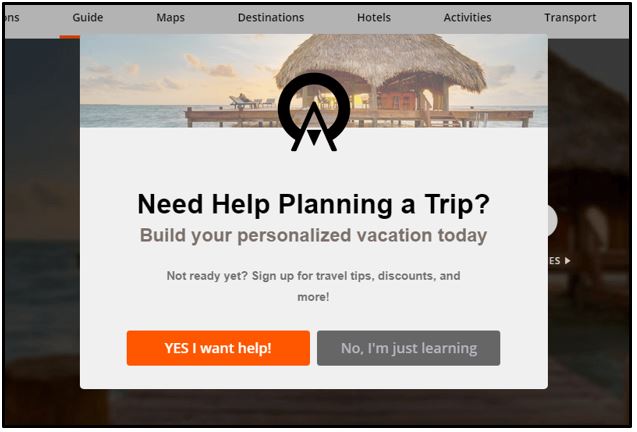The image size is (637, 432).
Task: Click the lounge chairs on the dock image
Action: pos(251,102)
